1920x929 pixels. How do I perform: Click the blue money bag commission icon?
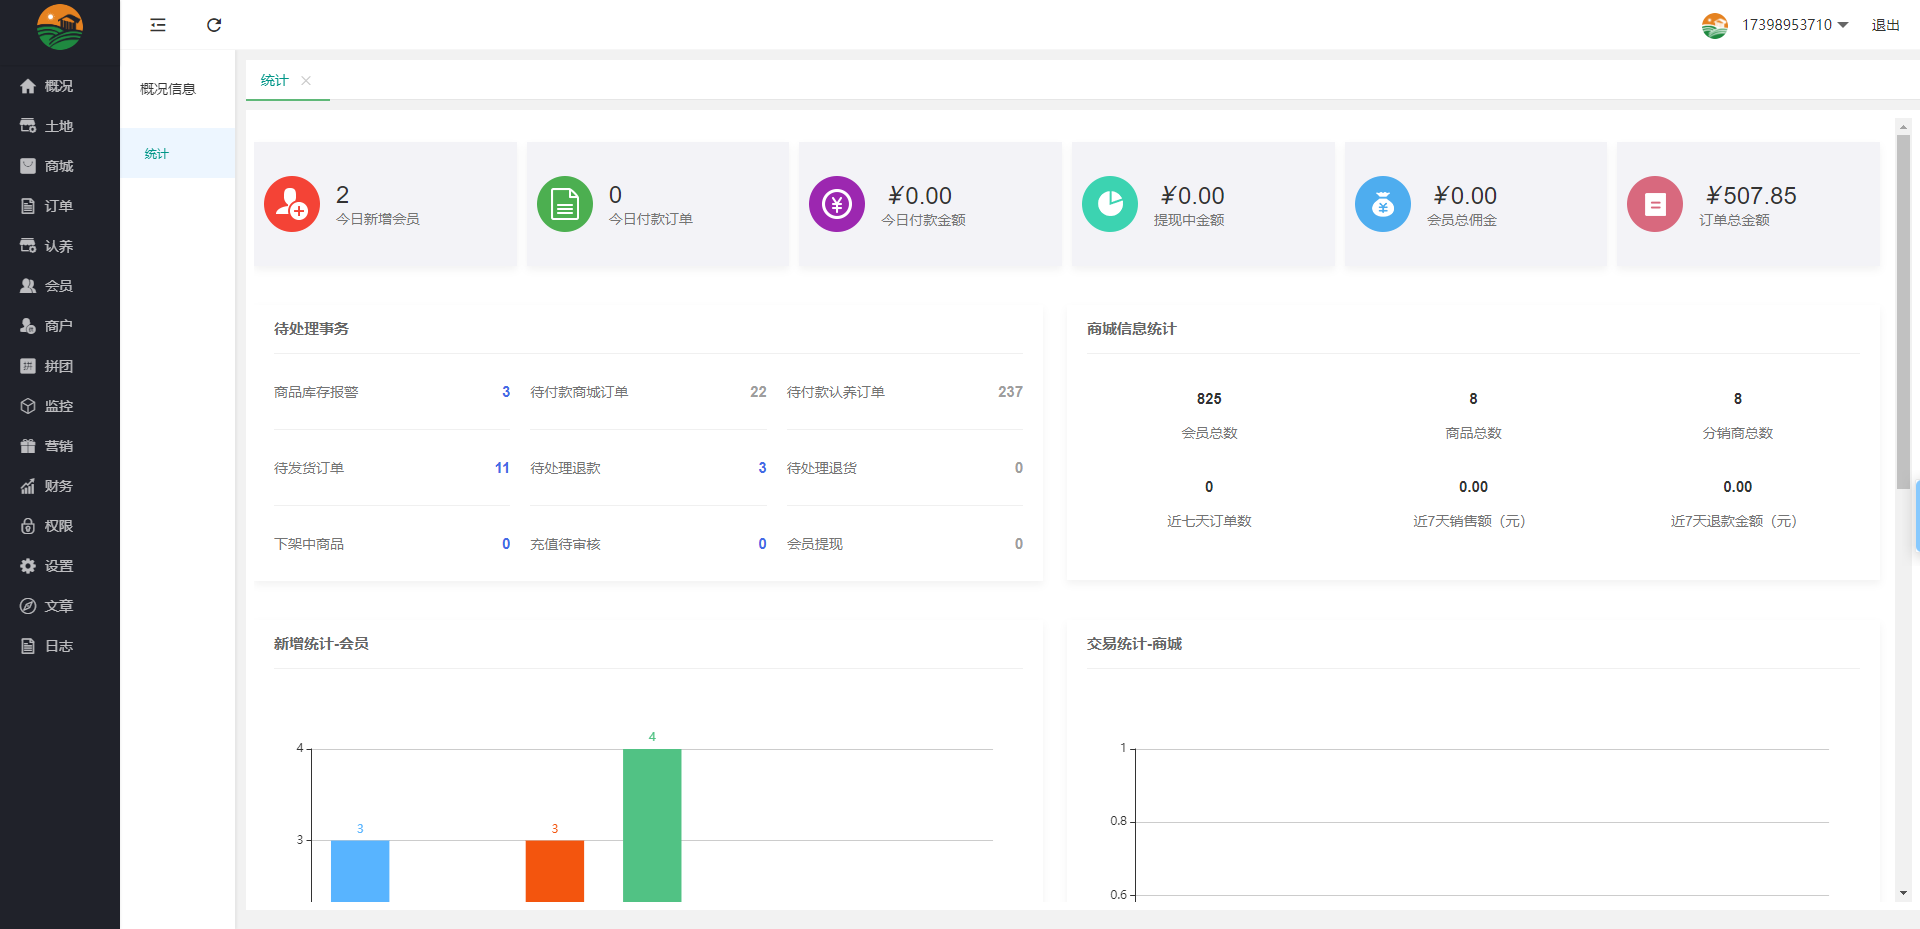[x=1383, y=204]
